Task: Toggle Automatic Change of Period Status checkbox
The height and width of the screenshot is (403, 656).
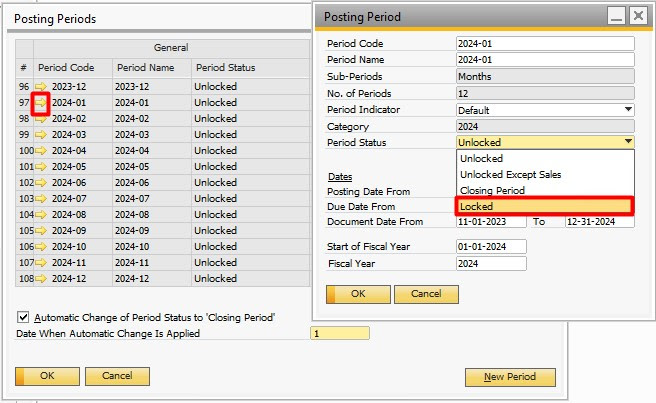Action: tap(24, 318)
